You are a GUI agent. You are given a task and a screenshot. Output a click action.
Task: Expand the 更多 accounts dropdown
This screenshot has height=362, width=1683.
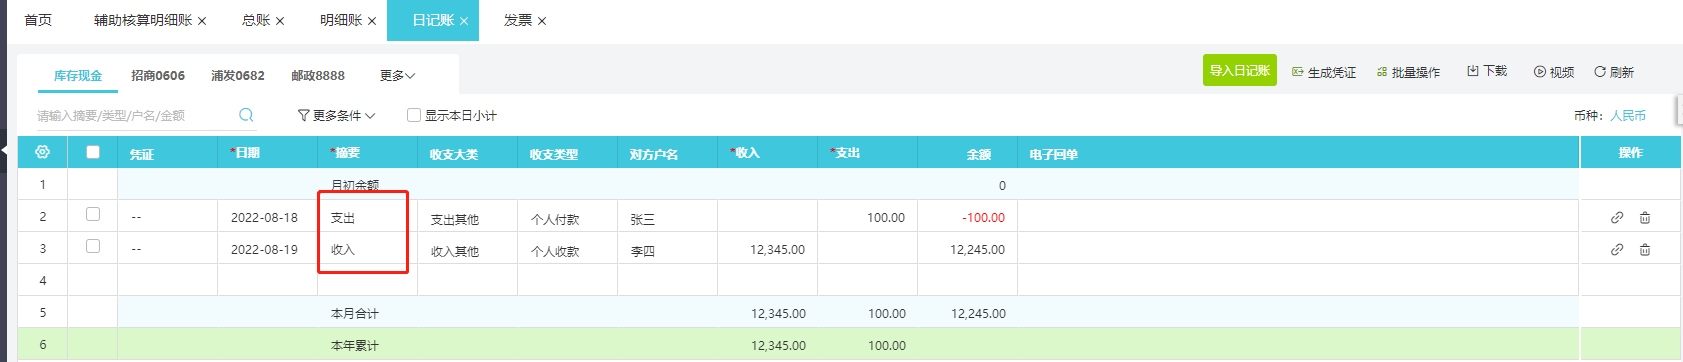coord(397,75)
